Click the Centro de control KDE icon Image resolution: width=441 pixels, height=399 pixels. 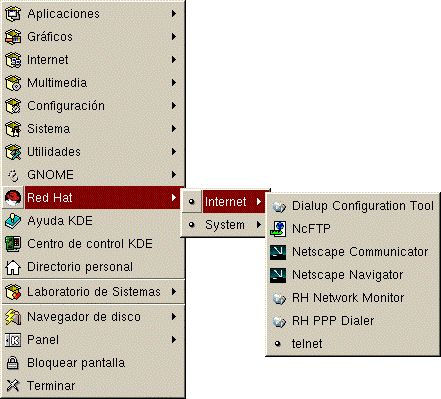13,244
